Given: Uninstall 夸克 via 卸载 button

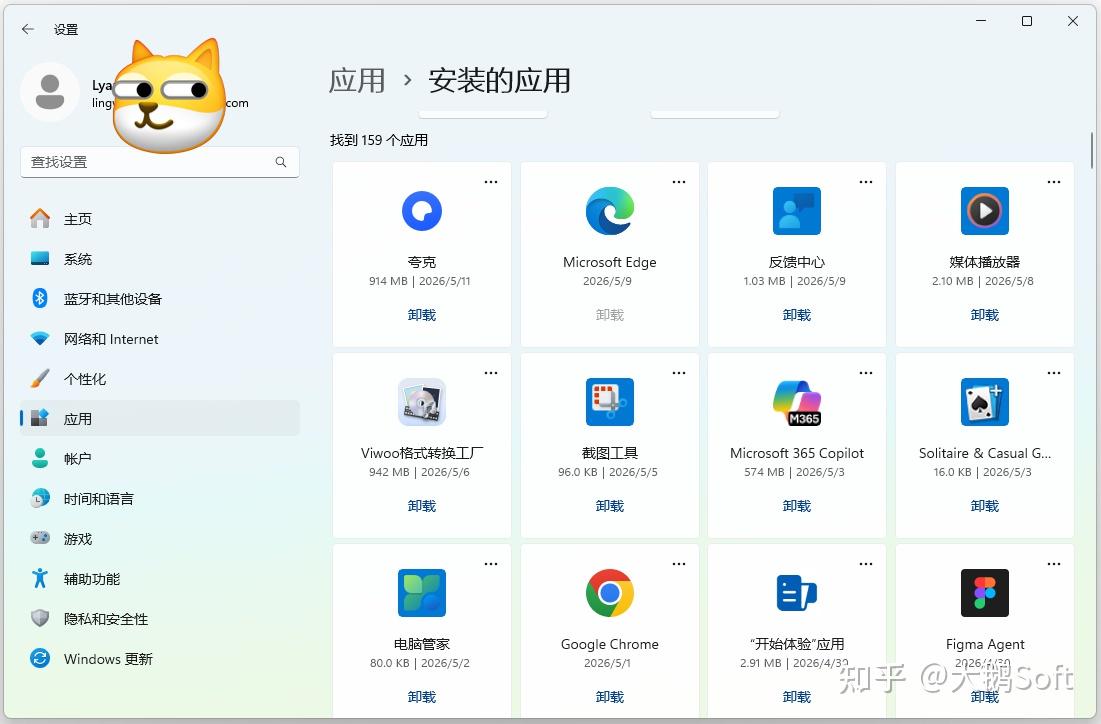Looking at the screenshot, I should (x=421, y=315).
